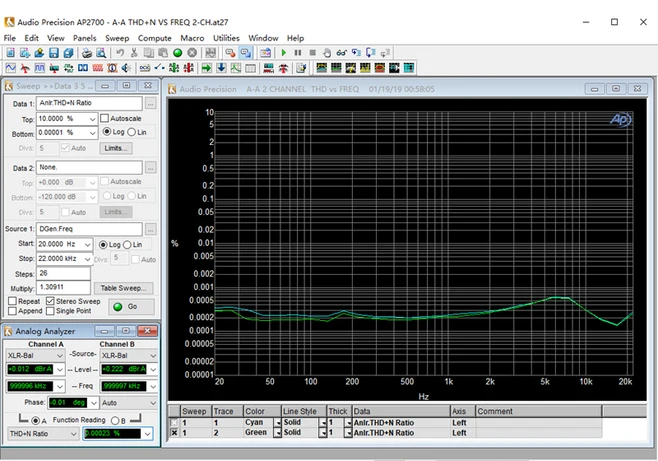The height and width of the screenshot is (461, 658).
Task: Click the eyeglasses icon in toolbar
Action: click(342, 52)
